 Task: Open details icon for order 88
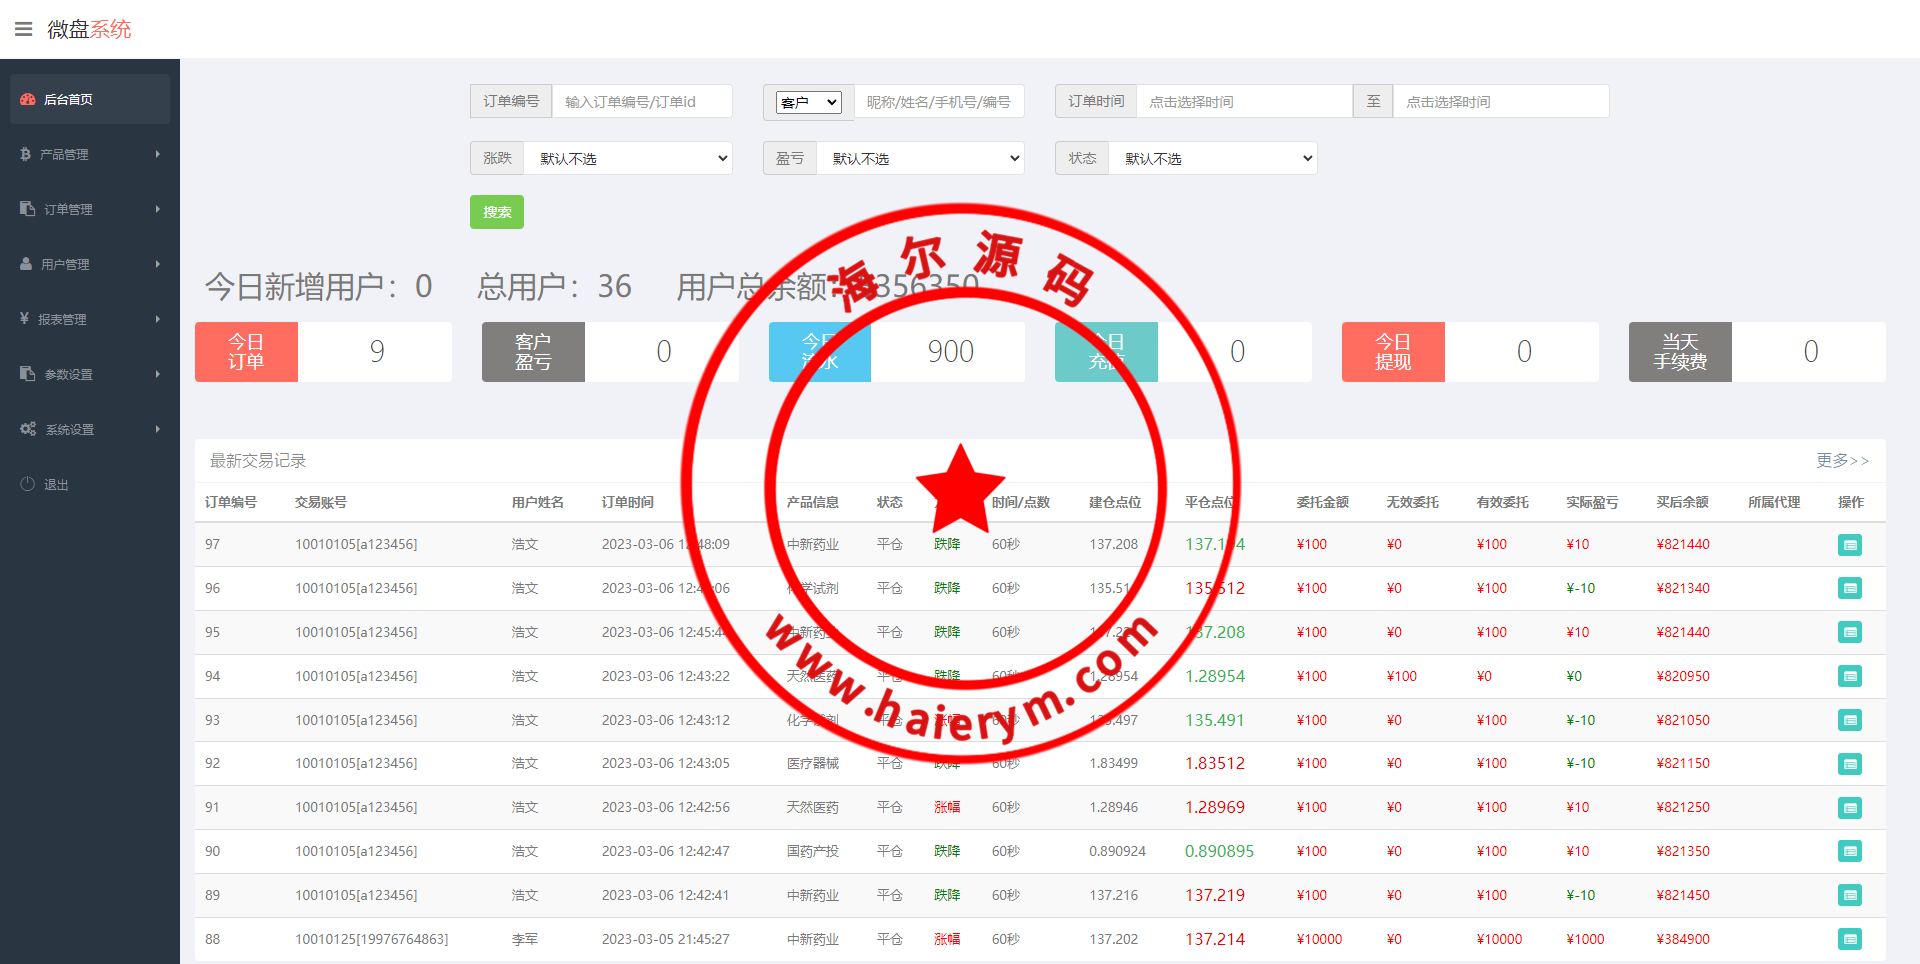point(1851,939)
